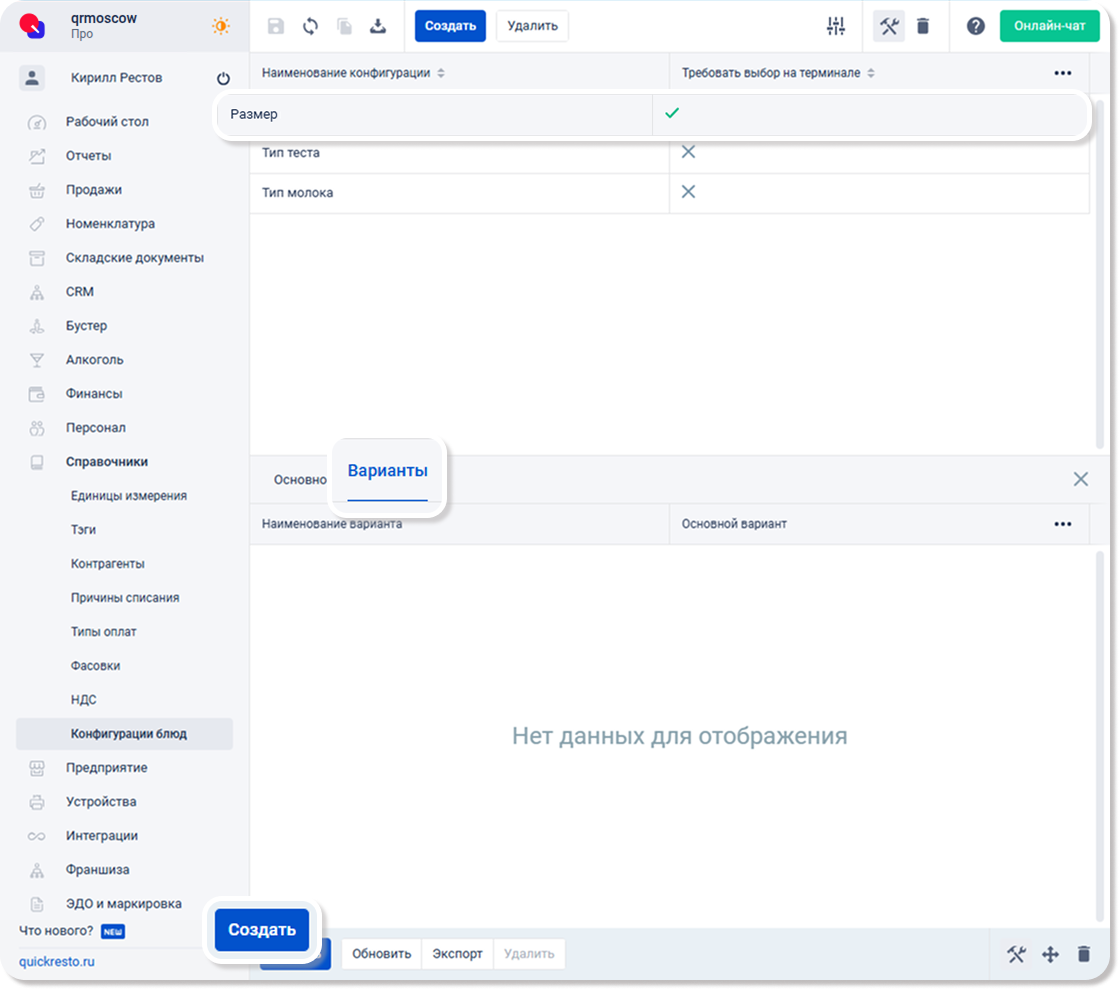Select Конфигурации блюд submenu item
This screenshot has width=1119, height=989.
pos(125,734)
